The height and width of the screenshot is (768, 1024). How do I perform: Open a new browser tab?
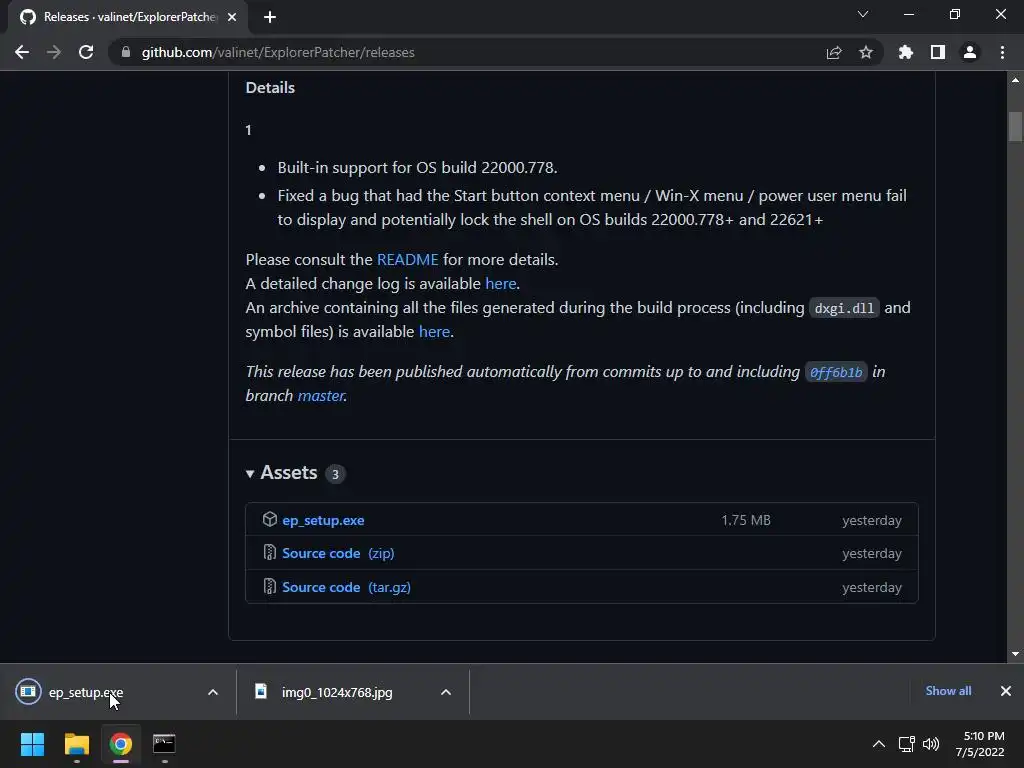tap(270, 17)
